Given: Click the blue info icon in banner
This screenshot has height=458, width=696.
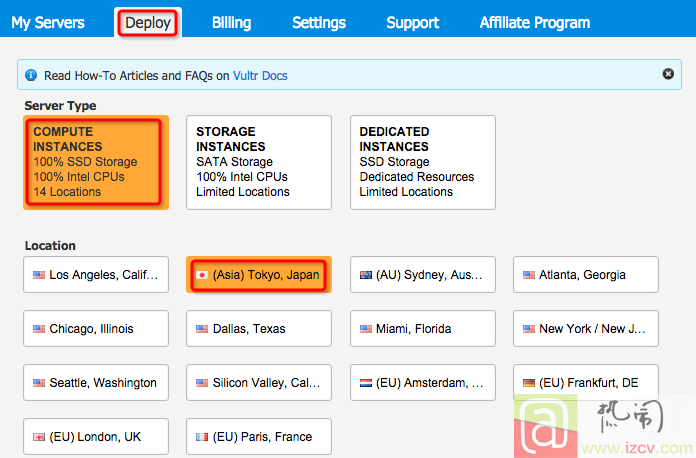Looking at the screenshot, I should pyautogui.click(x=31, y=75).
